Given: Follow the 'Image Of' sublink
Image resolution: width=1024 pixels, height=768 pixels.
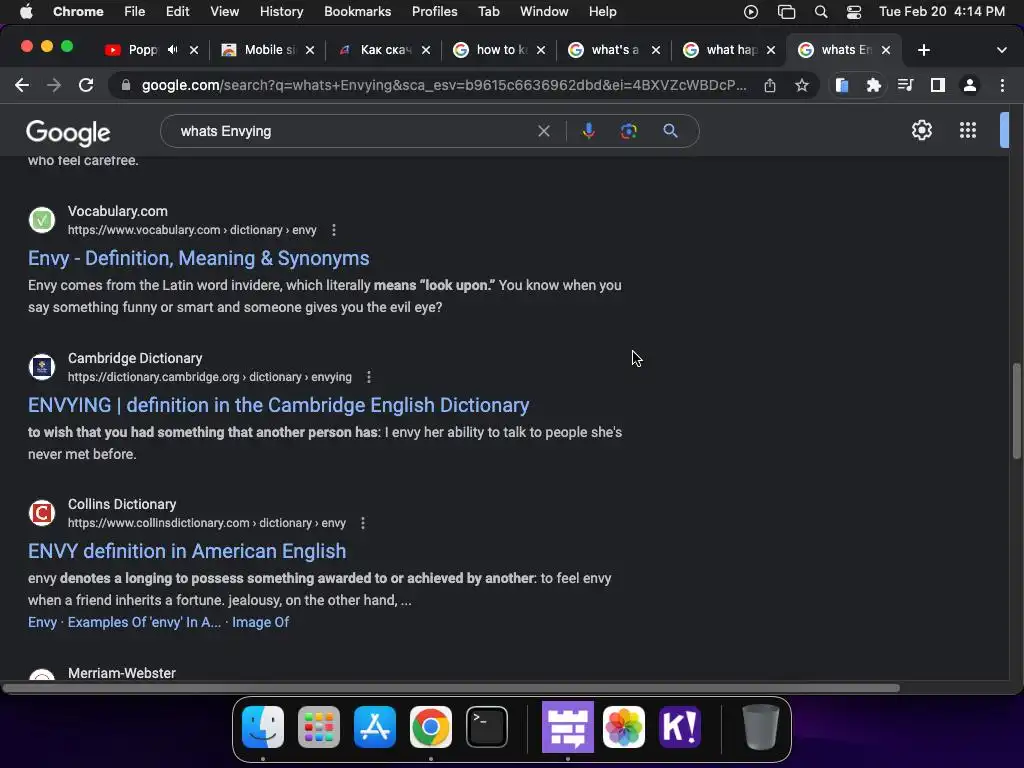Looking at the screenshot, I should pyautogui.click(x=261, y=622).
